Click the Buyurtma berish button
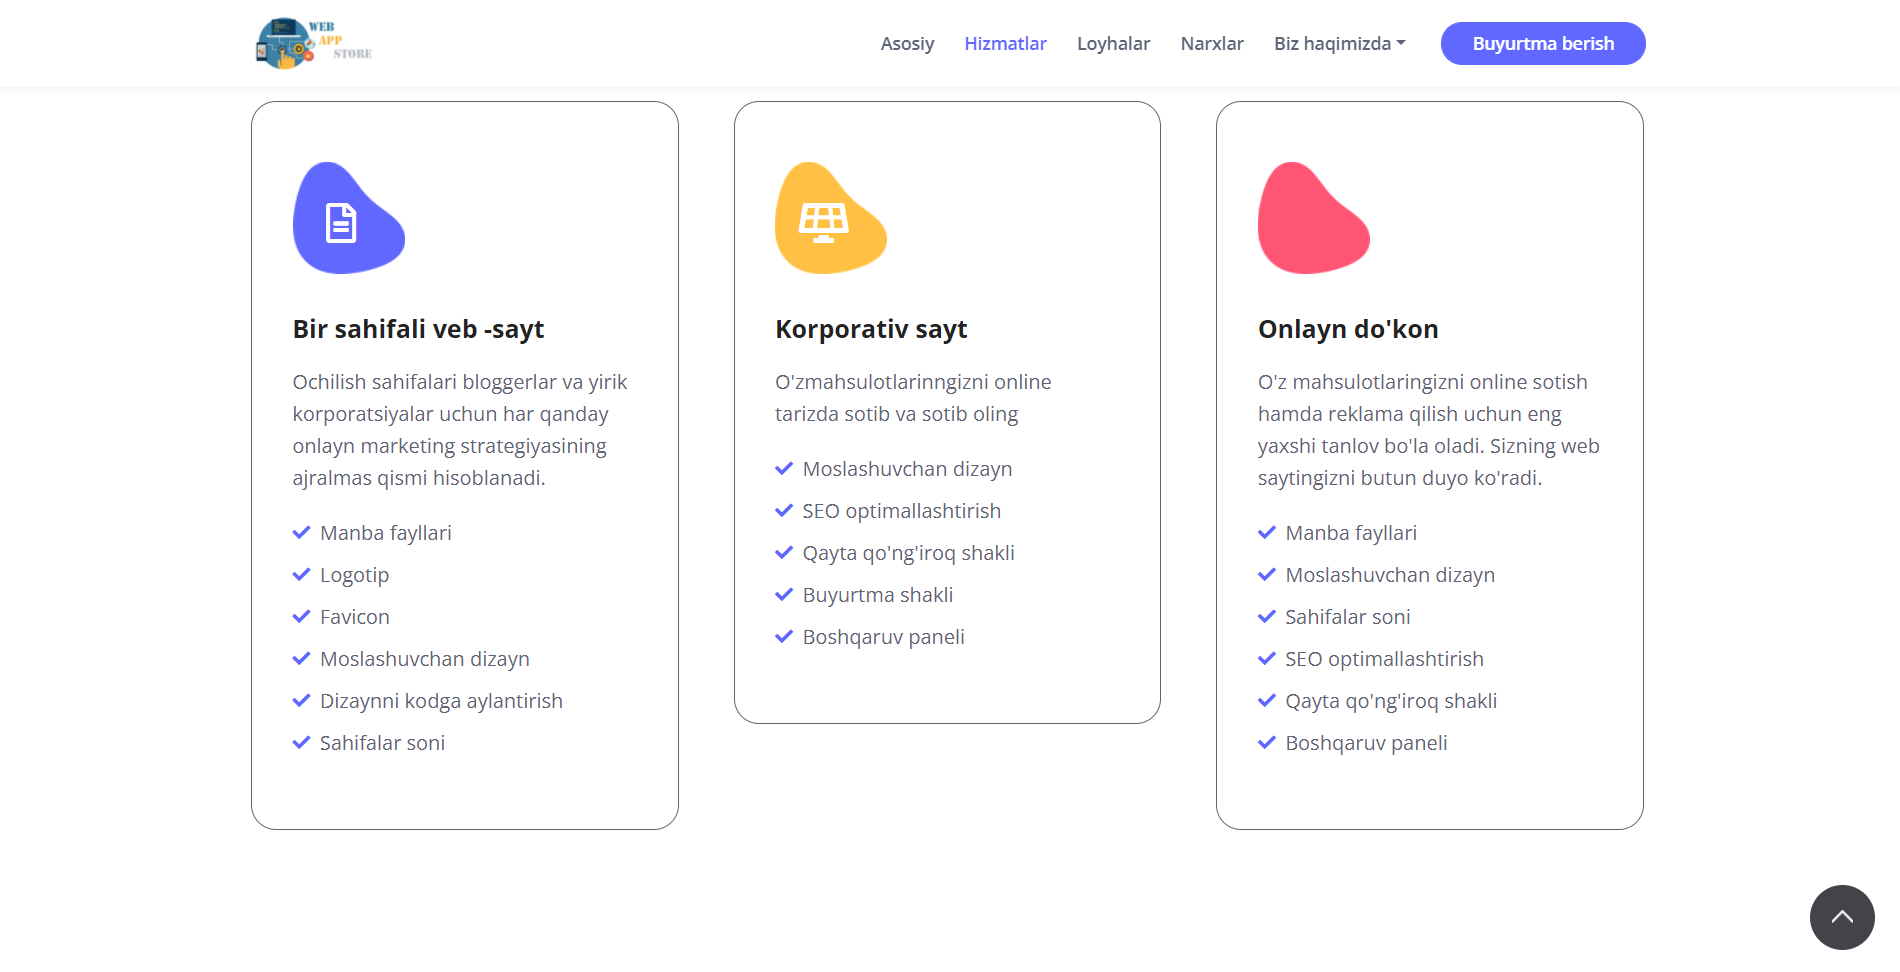 1543,43
